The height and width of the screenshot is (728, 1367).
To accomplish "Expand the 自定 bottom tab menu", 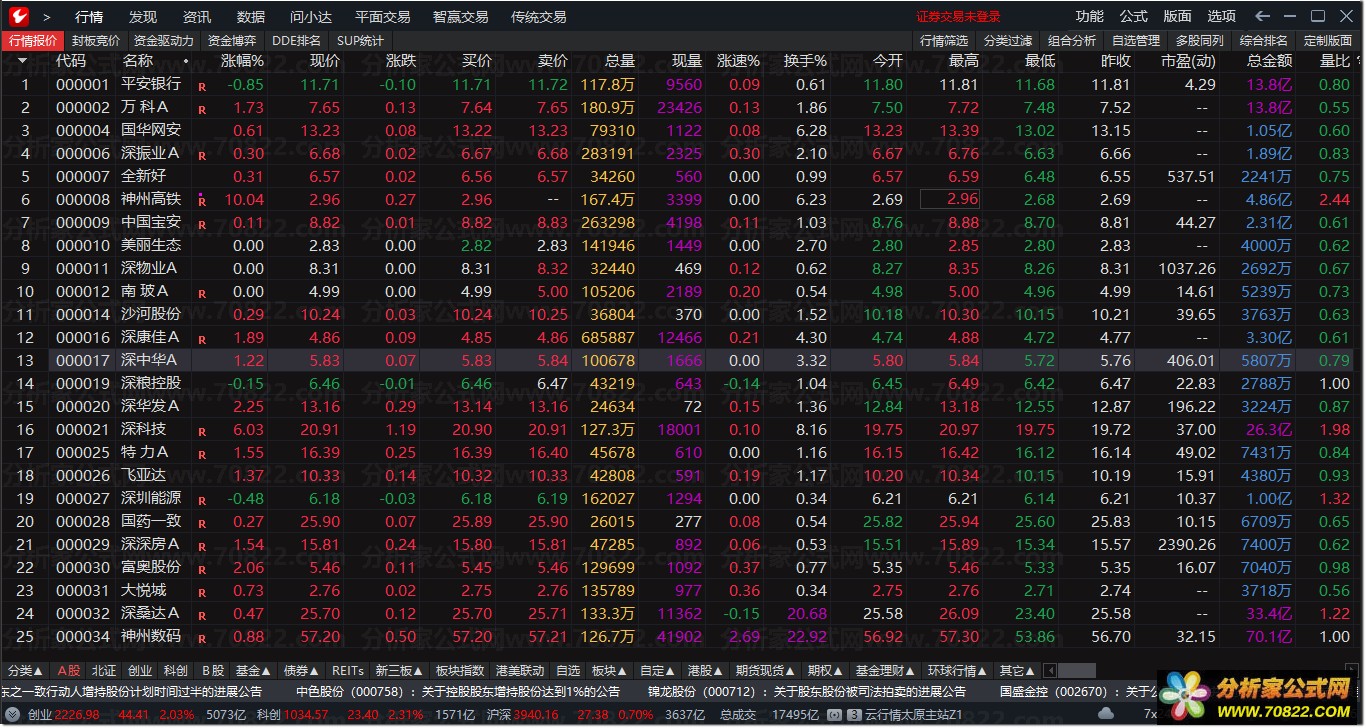I will [658, 670].
